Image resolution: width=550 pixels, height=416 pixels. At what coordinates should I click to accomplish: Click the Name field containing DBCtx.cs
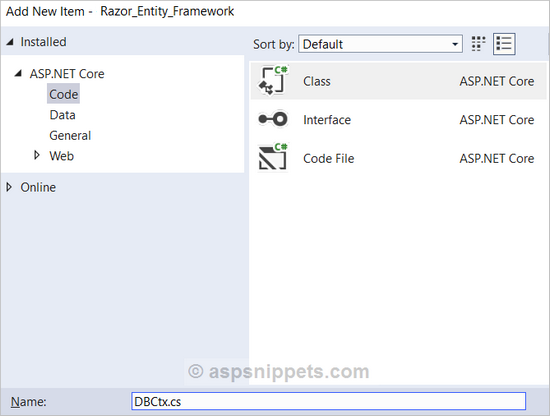point(329,401)
